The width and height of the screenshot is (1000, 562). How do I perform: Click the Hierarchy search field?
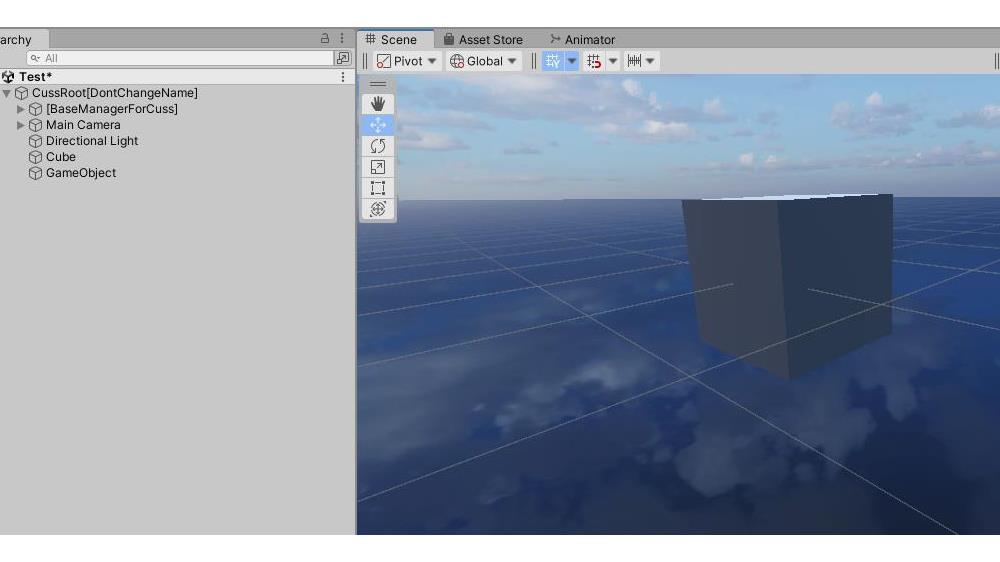point(180,58)
